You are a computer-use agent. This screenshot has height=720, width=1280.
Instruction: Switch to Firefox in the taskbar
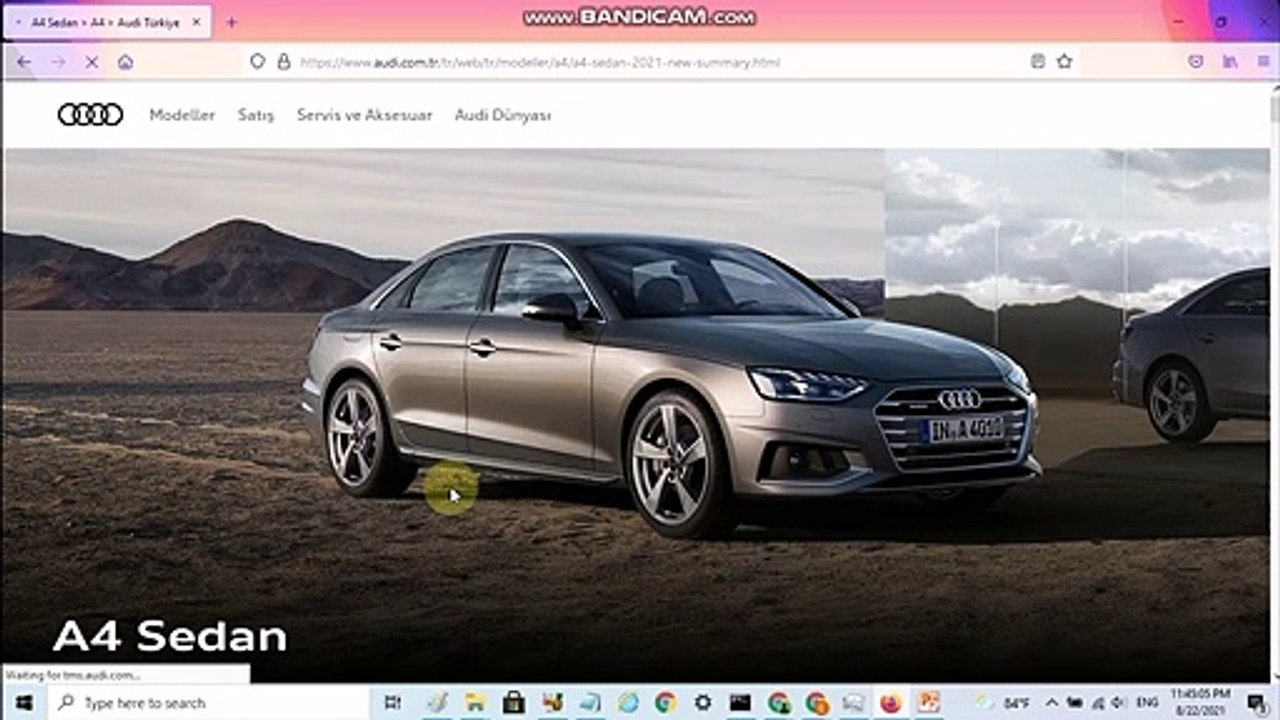click(x=891, y=703)
